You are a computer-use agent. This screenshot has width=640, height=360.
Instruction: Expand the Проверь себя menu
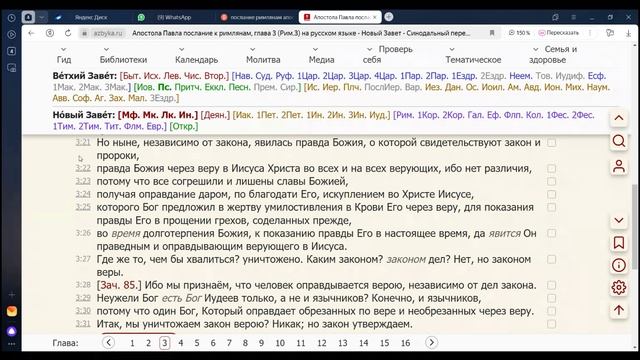click(x=388, y=54)
